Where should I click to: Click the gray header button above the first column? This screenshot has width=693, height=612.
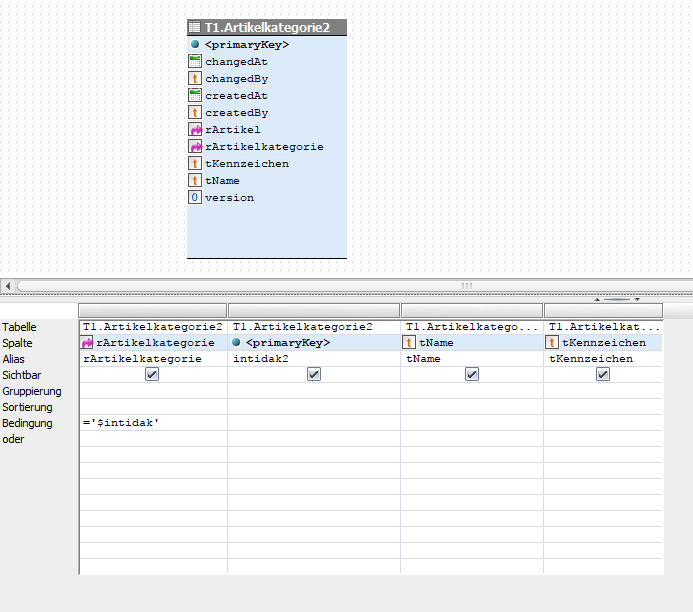(152, 311)
